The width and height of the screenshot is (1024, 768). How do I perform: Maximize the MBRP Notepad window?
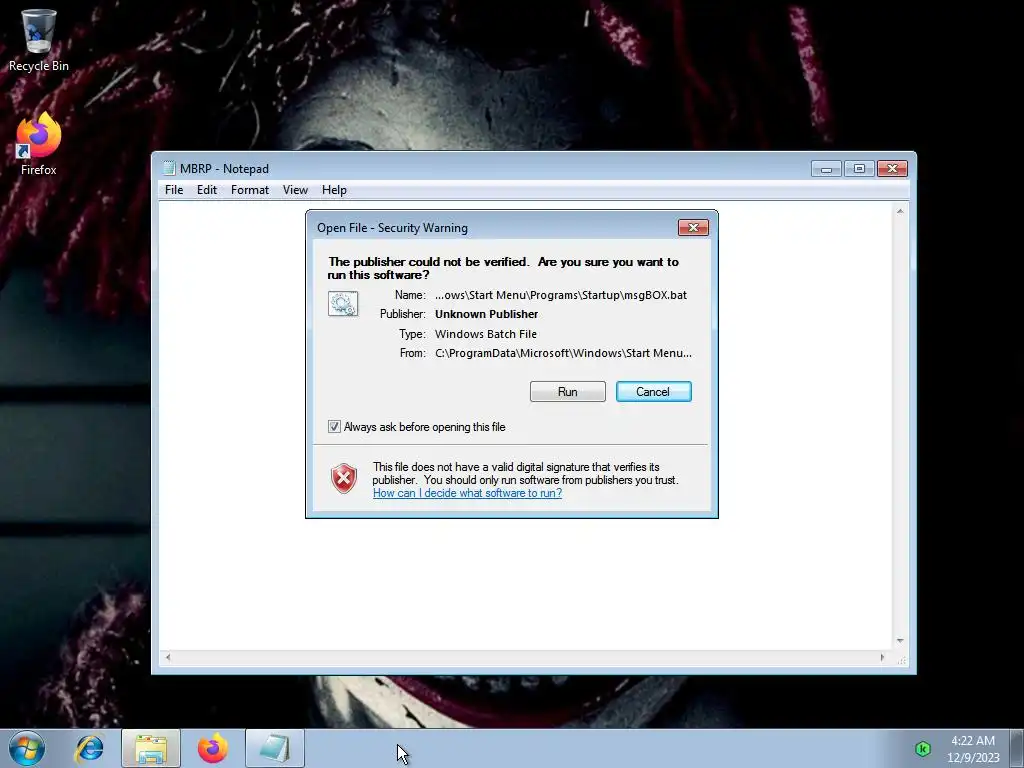[859, 168]
